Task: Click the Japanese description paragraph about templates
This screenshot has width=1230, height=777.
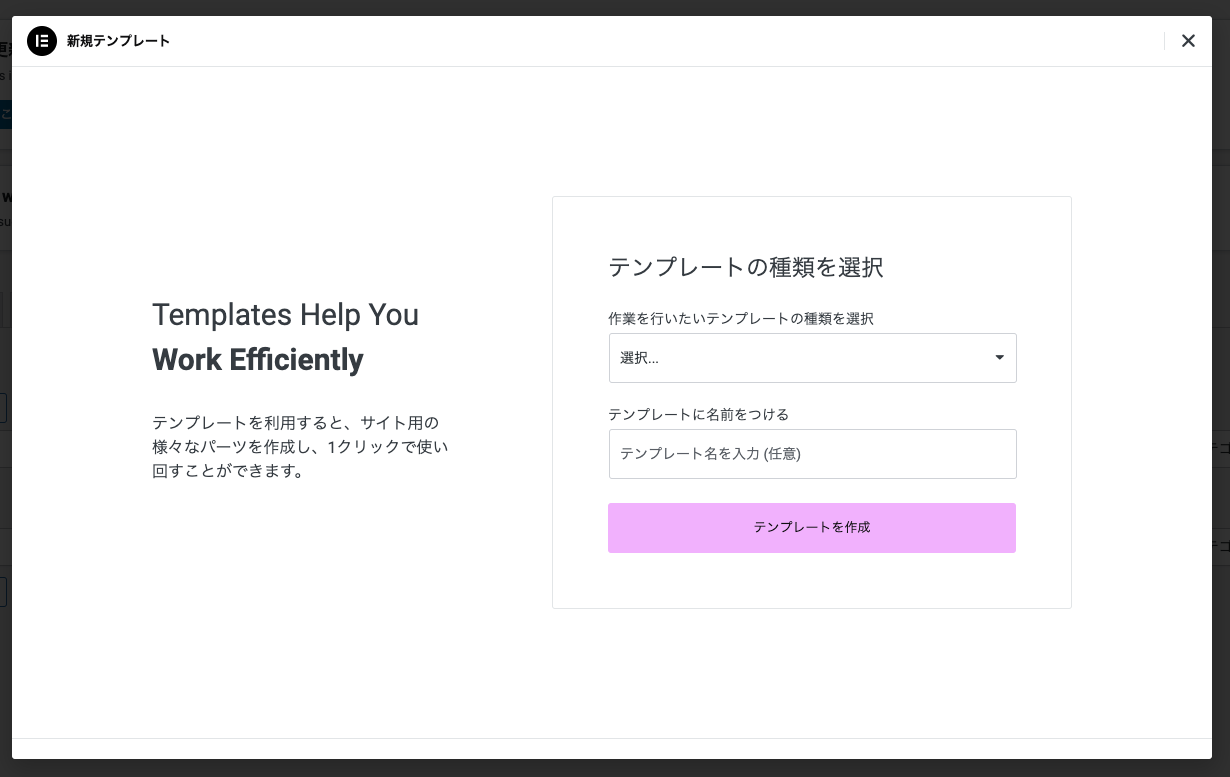Action: coord(299,447)
